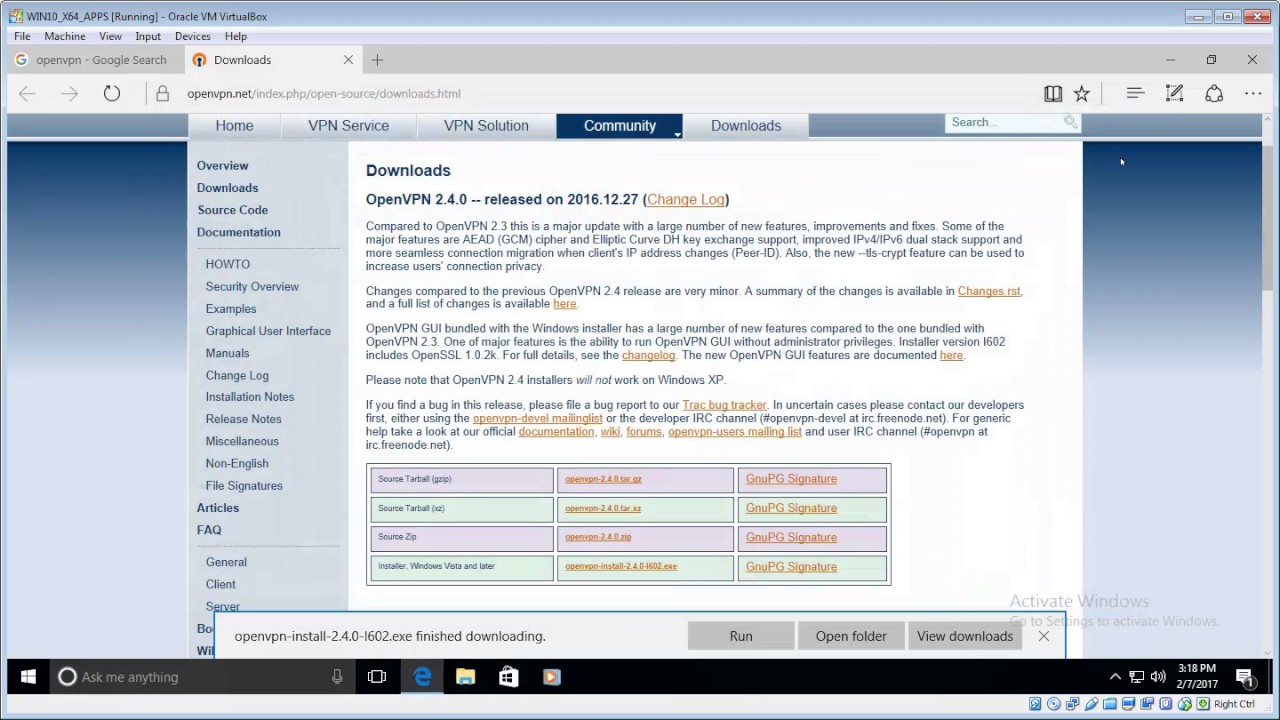Image resolution: width=1280 pixels, height=720 pixels.
Task: Click the network tray icon
Action: coord(1137,677)
